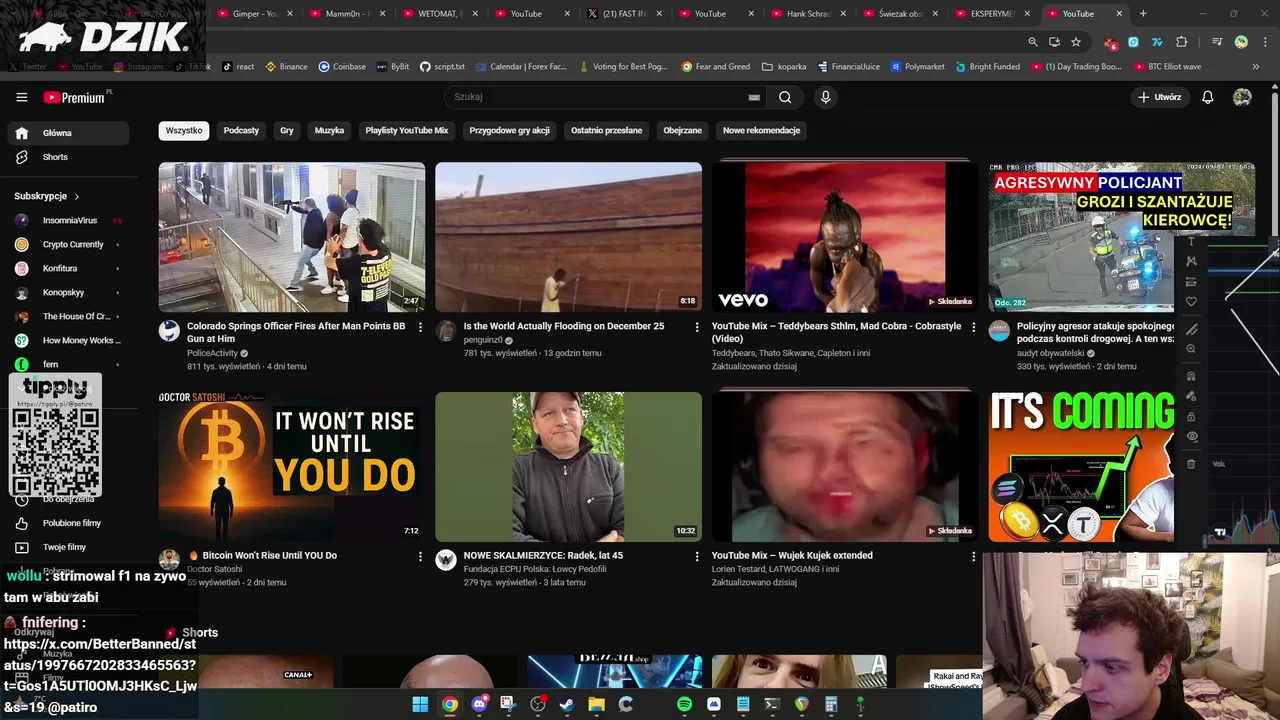This screenshot has height=720, width=1280.
Task: Switch to the Gimper browser tab
Action: (254, 14)
